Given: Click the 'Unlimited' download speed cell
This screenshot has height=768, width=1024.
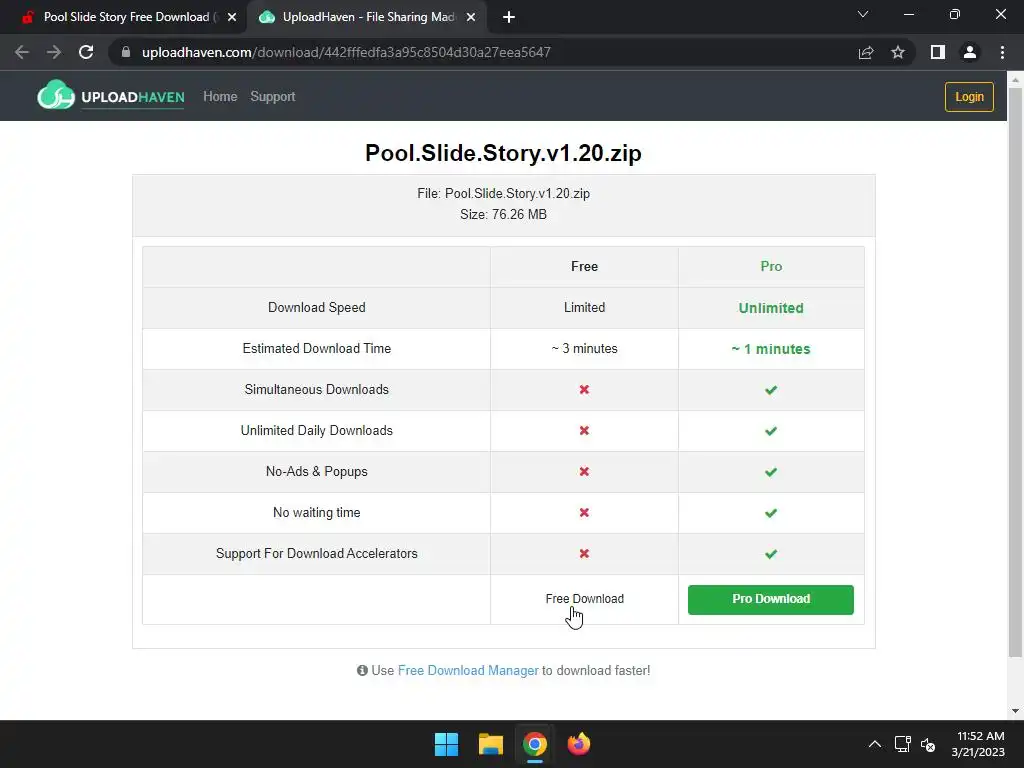Looking at the screenshot, I should [x=771, y=308].
